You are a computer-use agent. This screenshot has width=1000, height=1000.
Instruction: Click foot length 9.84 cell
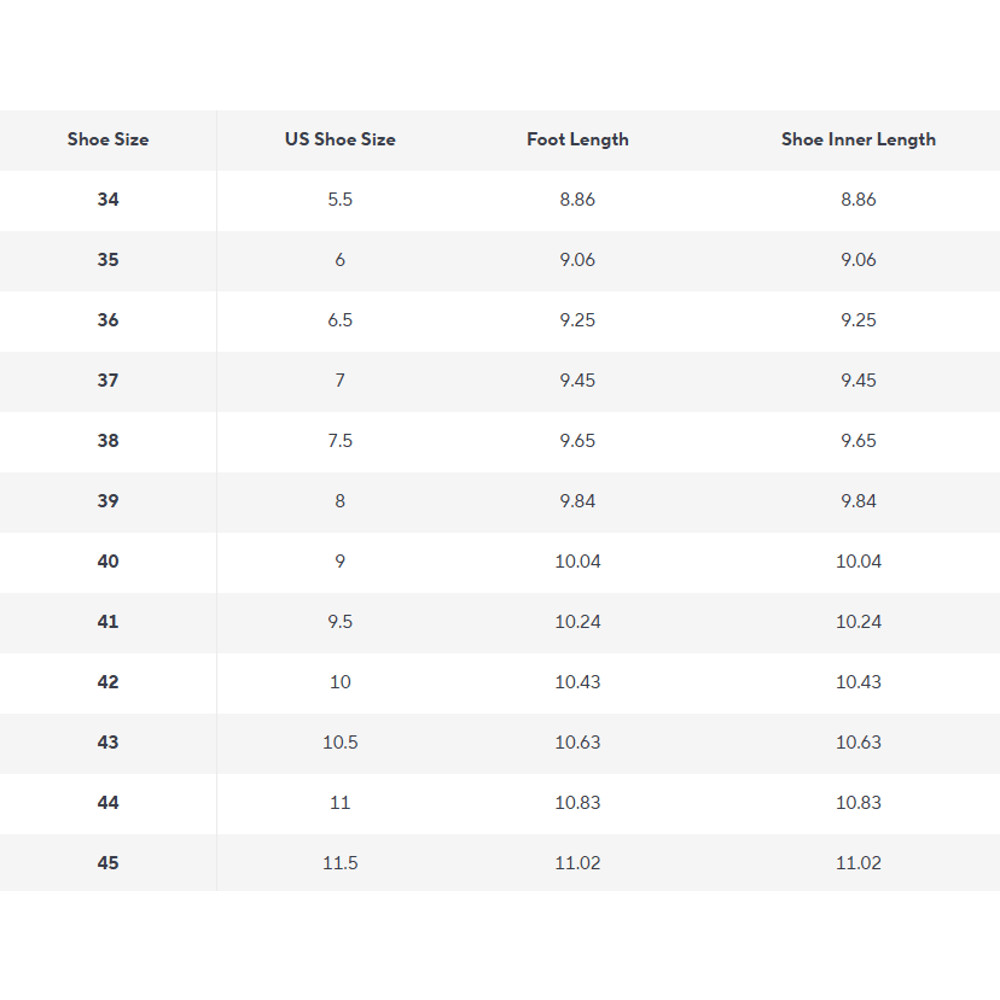578,501
